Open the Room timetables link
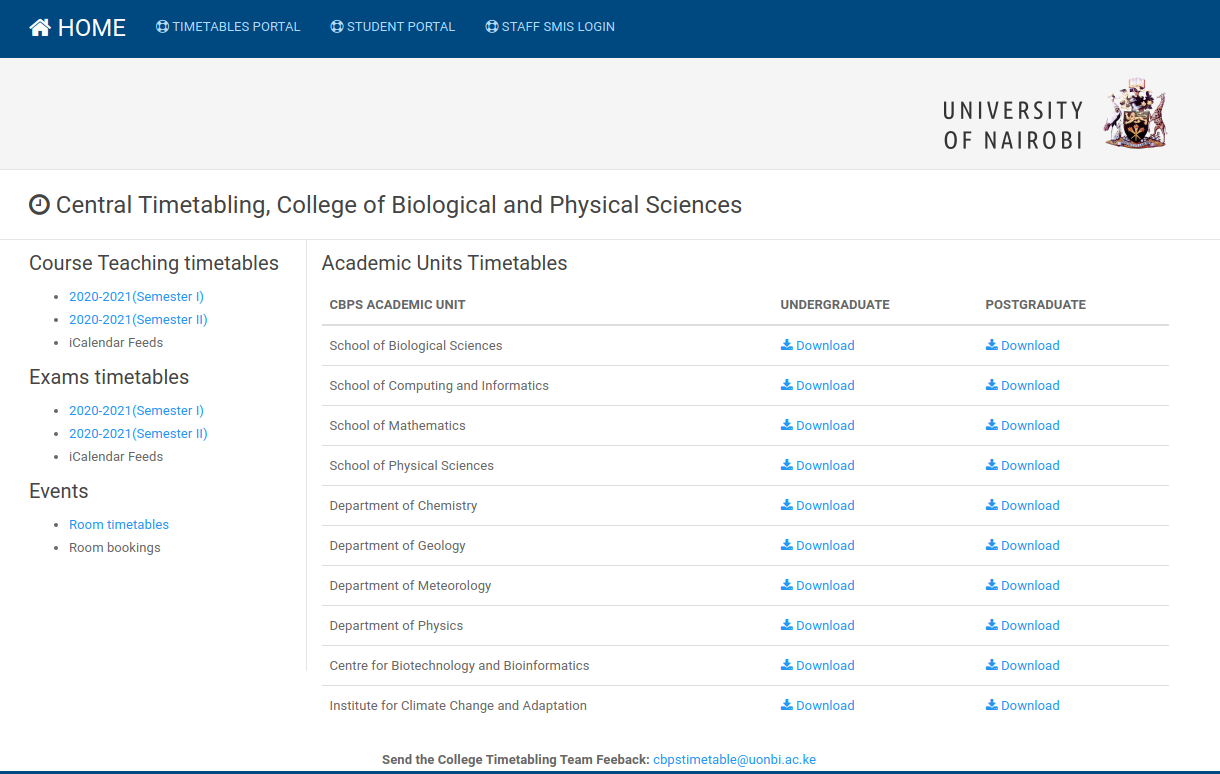The width and height of the screenshot is (1220, 774). pyautogui.click(x=119, y=525)
